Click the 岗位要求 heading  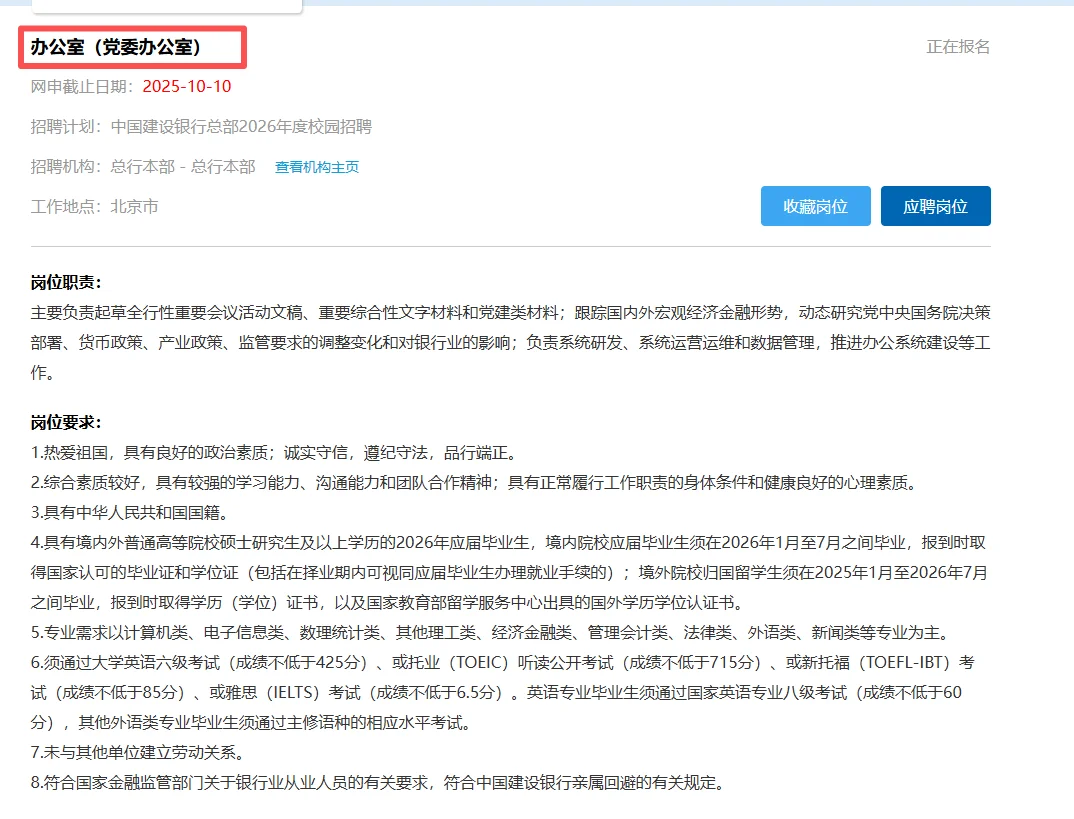66,423
